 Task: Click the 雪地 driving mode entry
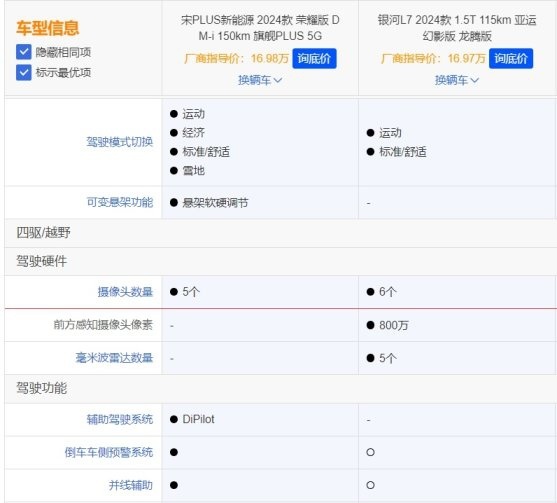pyautogui.click(x=193, y=171)
